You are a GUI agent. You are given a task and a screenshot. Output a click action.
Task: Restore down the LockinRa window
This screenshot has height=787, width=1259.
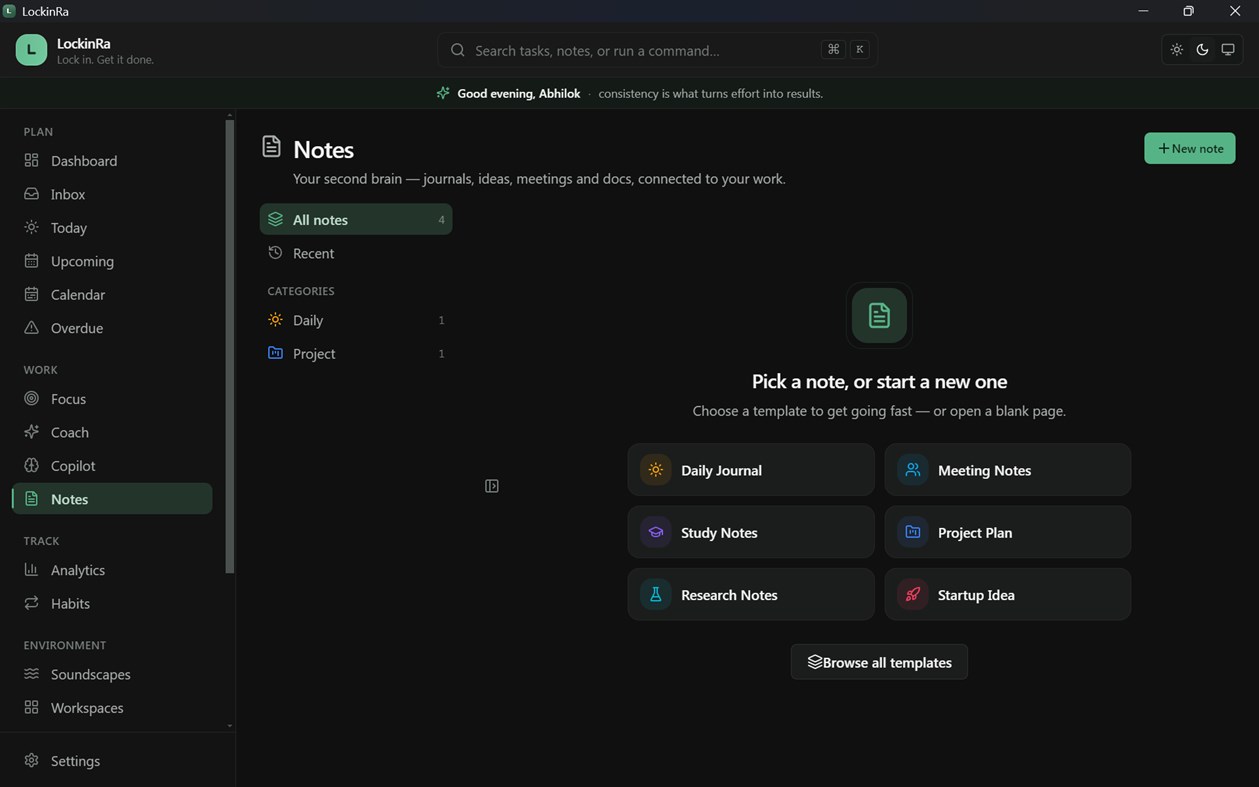click(x=1188, y=11)
